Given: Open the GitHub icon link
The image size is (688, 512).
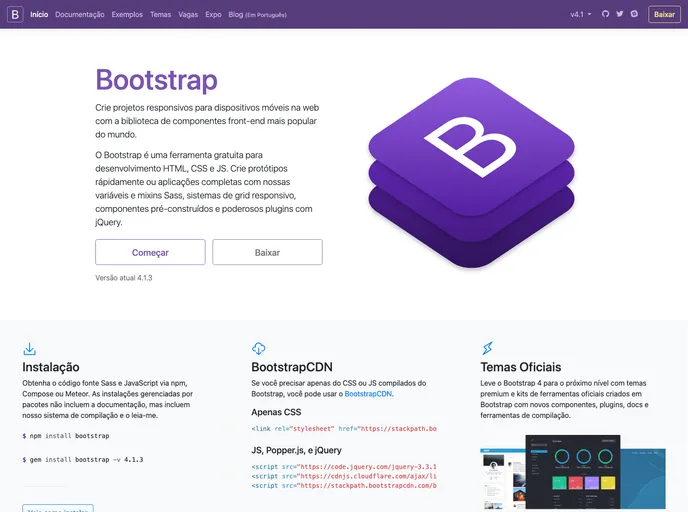Looking at the screenshot, I should click(605, 15).
